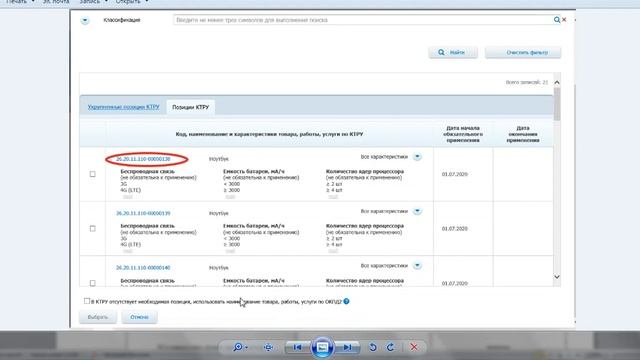
Task: Click date 01.07.2020 in row 00000139
Action: coord(455,229)
